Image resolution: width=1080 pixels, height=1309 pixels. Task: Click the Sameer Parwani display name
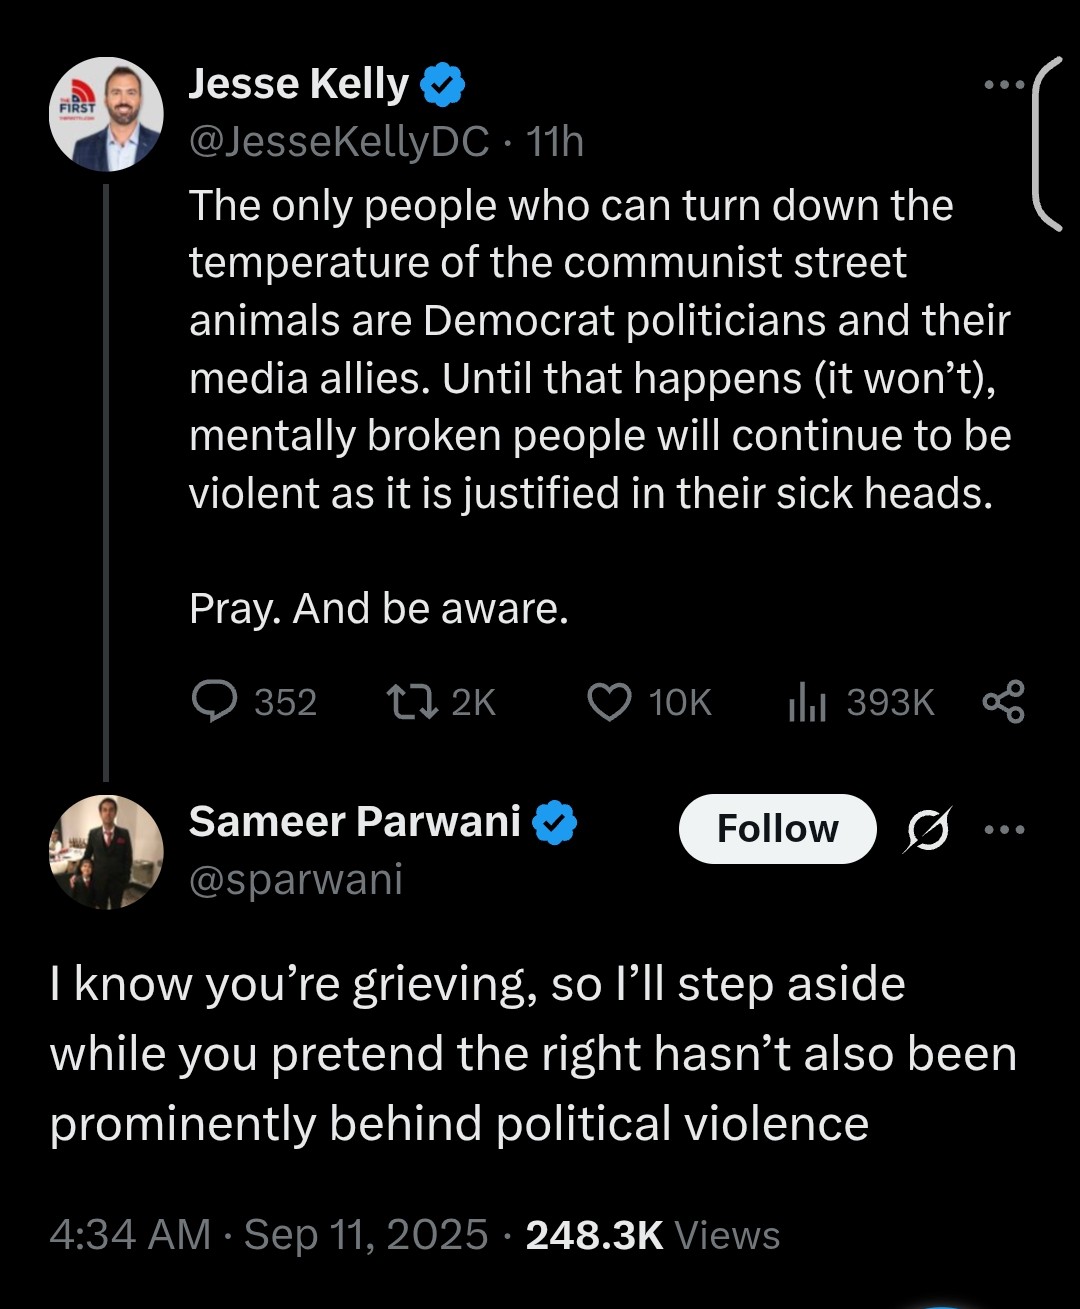coord(354,822)
